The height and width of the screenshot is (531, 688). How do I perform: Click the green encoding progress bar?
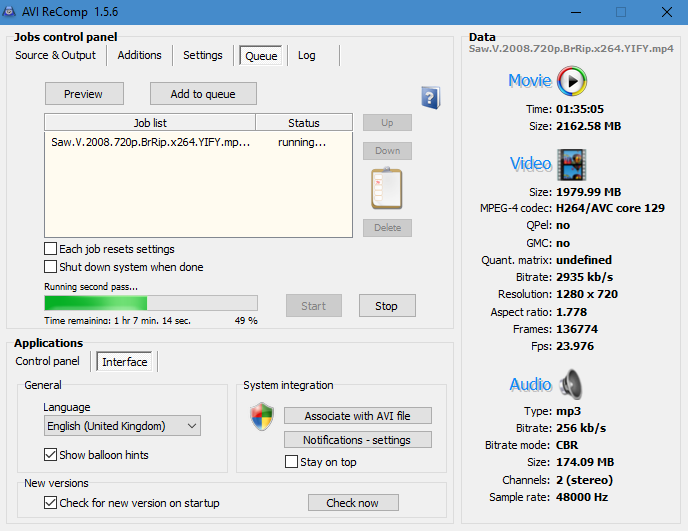click(151, 303)
